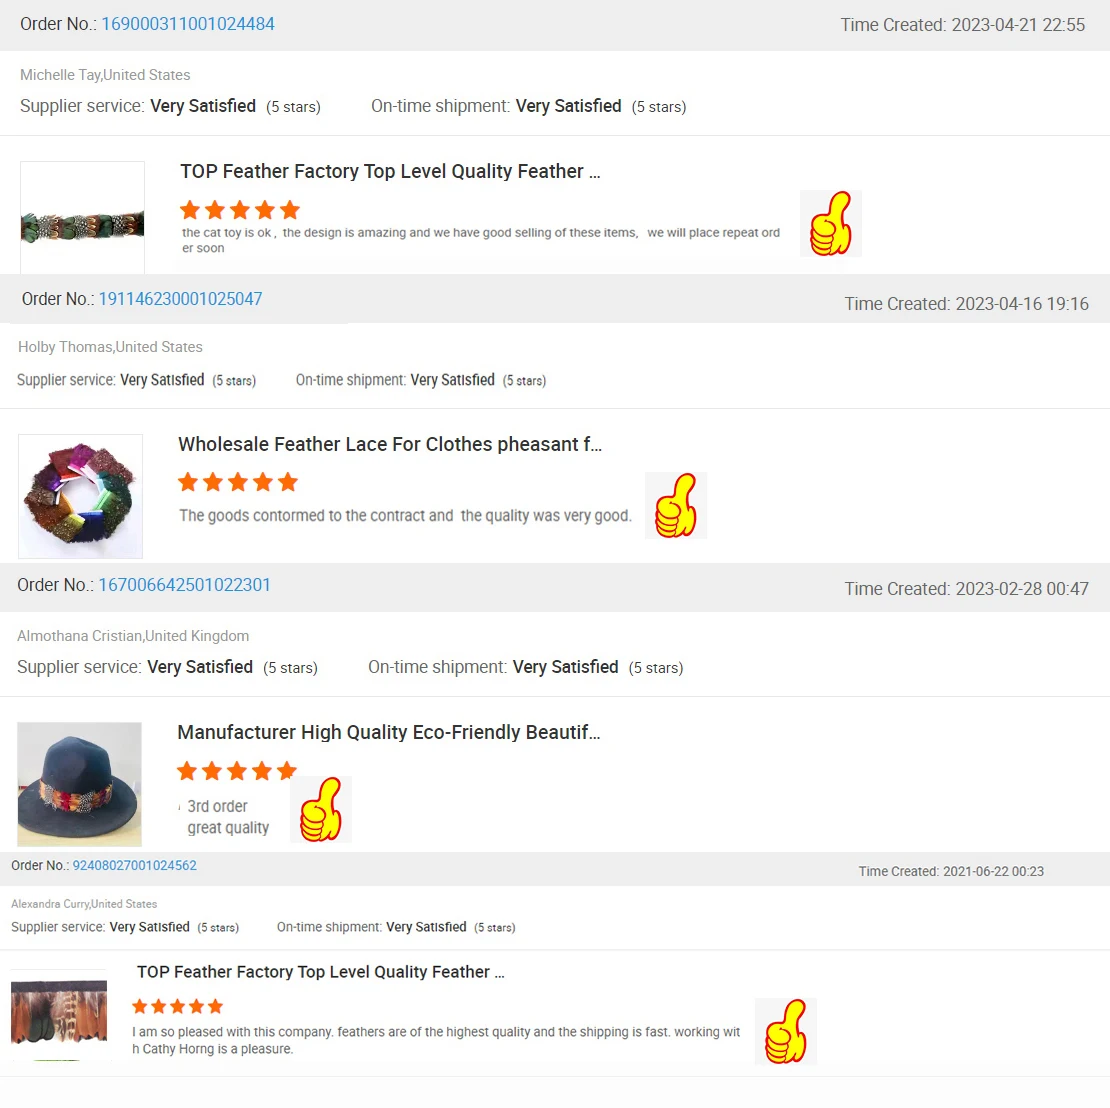This screenshot has width=1110, height=1108.
Task: Open order number 167006642501022301 link
Action: click(x=184, y=585)
